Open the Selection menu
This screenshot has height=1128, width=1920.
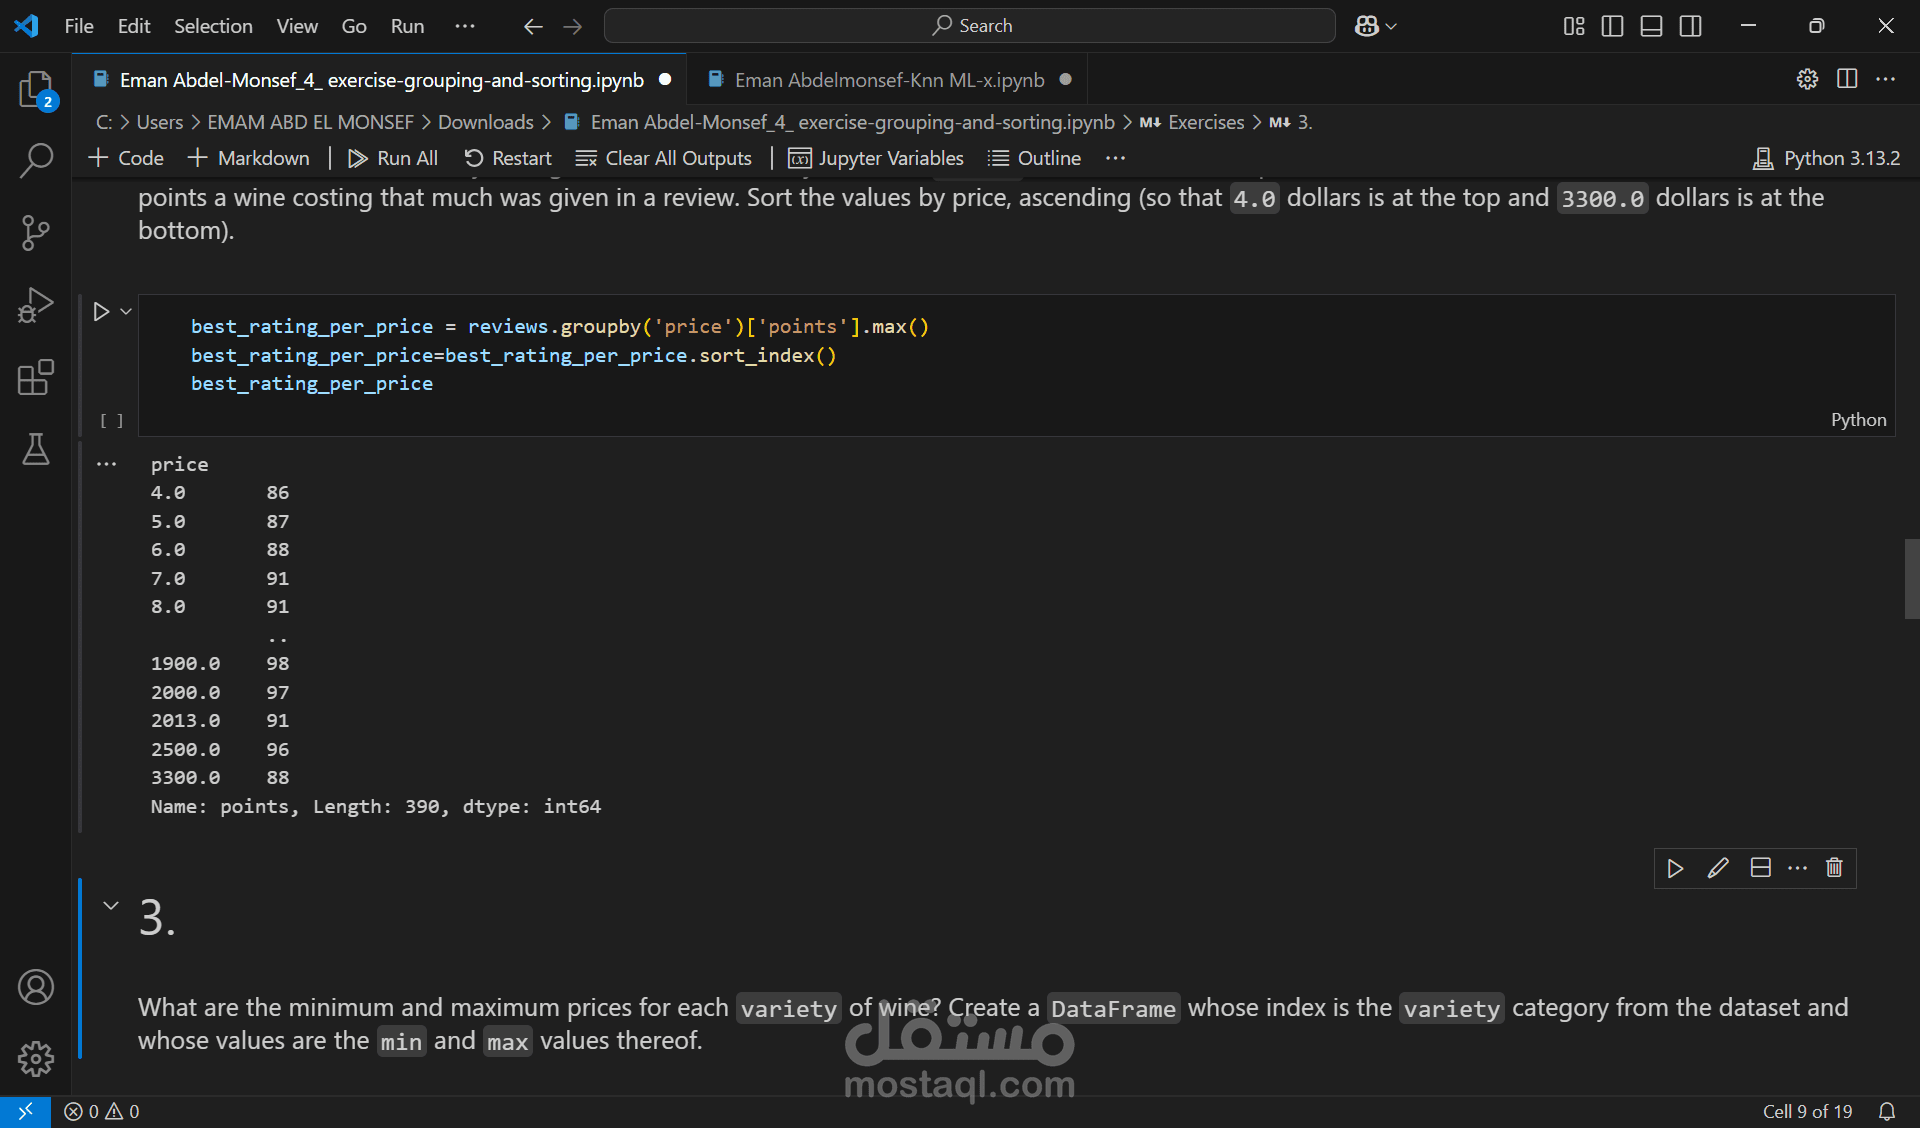tap(213, 26)
